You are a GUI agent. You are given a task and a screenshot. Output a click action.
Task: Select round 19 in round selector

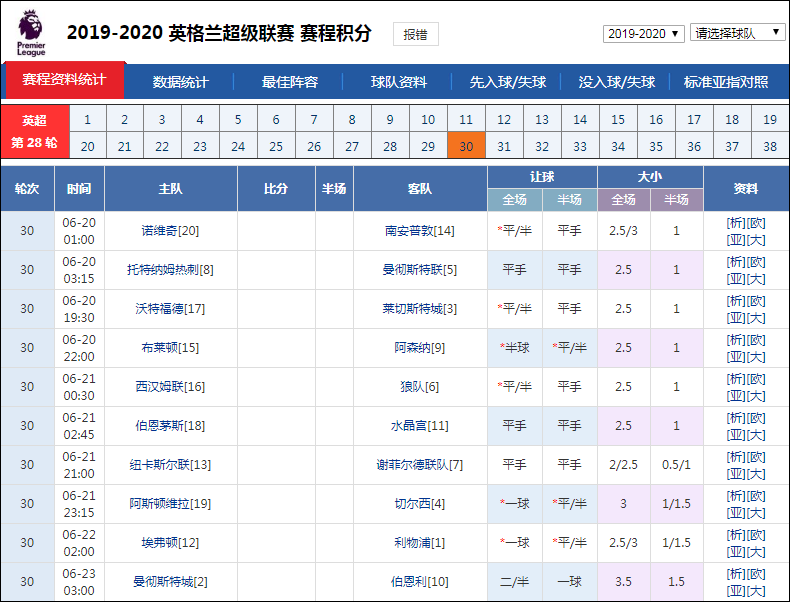click(770, 119)
